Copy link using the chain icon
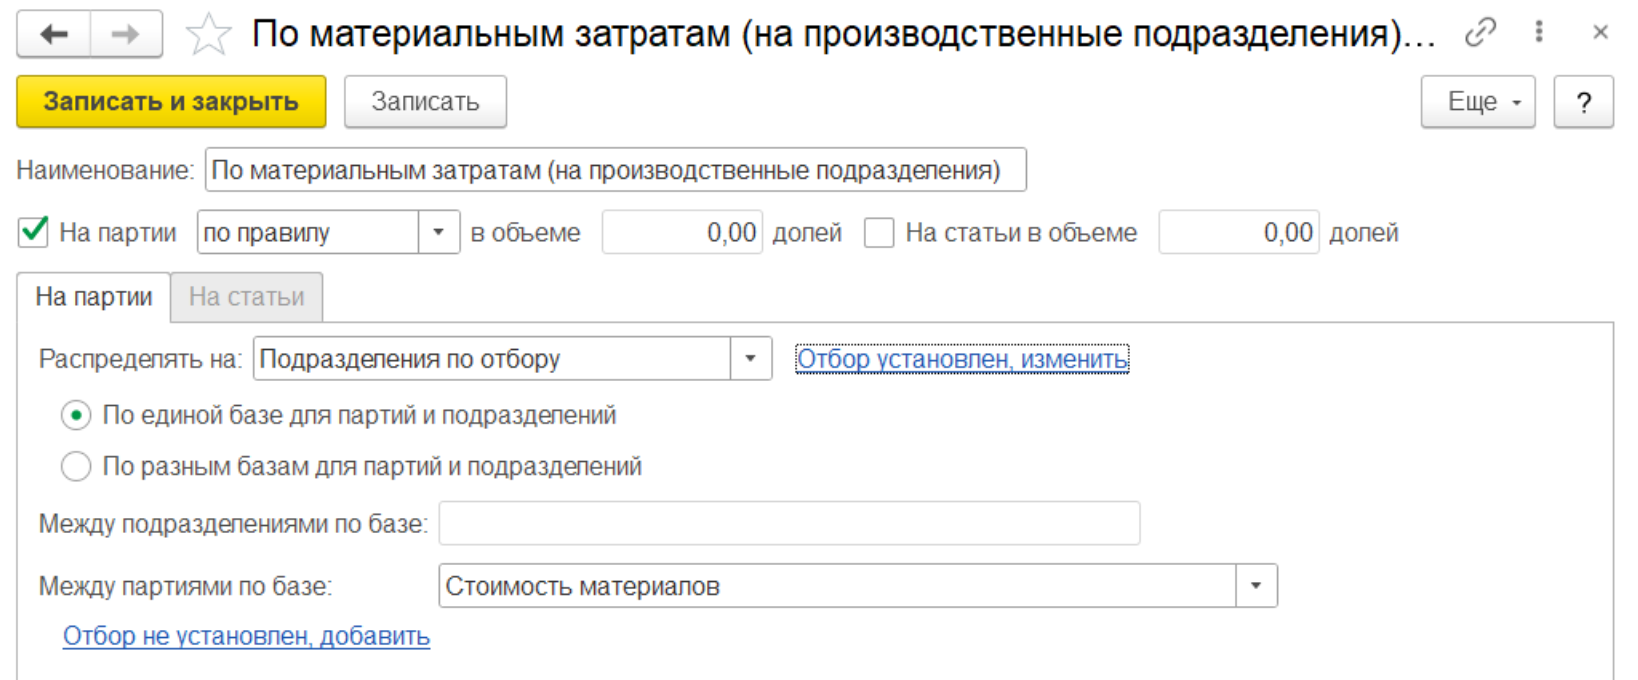 click(x=1480, y=33)
